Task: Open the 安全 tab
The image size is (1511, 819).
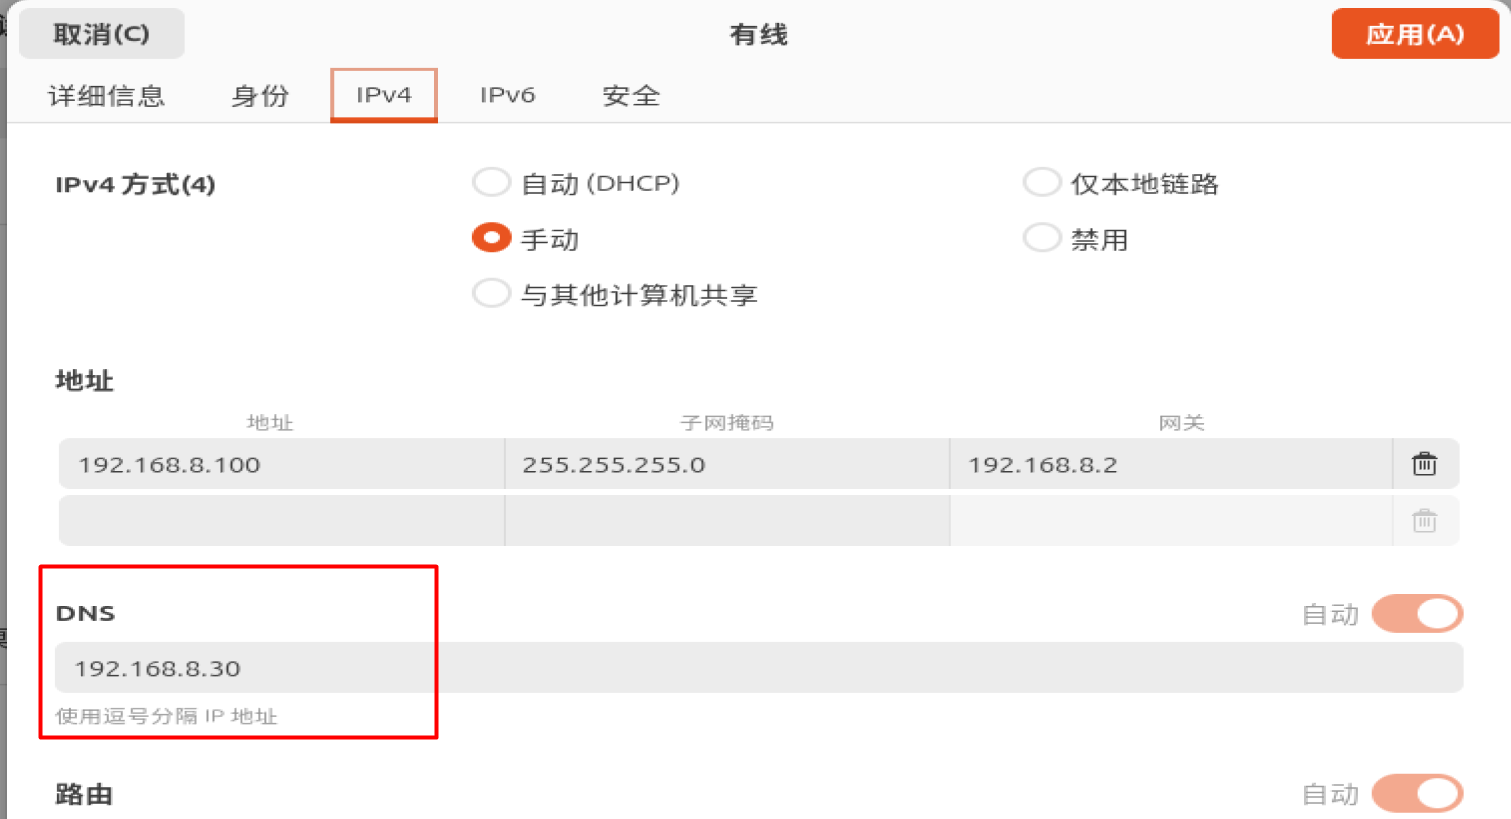Action: coord(631,96)
